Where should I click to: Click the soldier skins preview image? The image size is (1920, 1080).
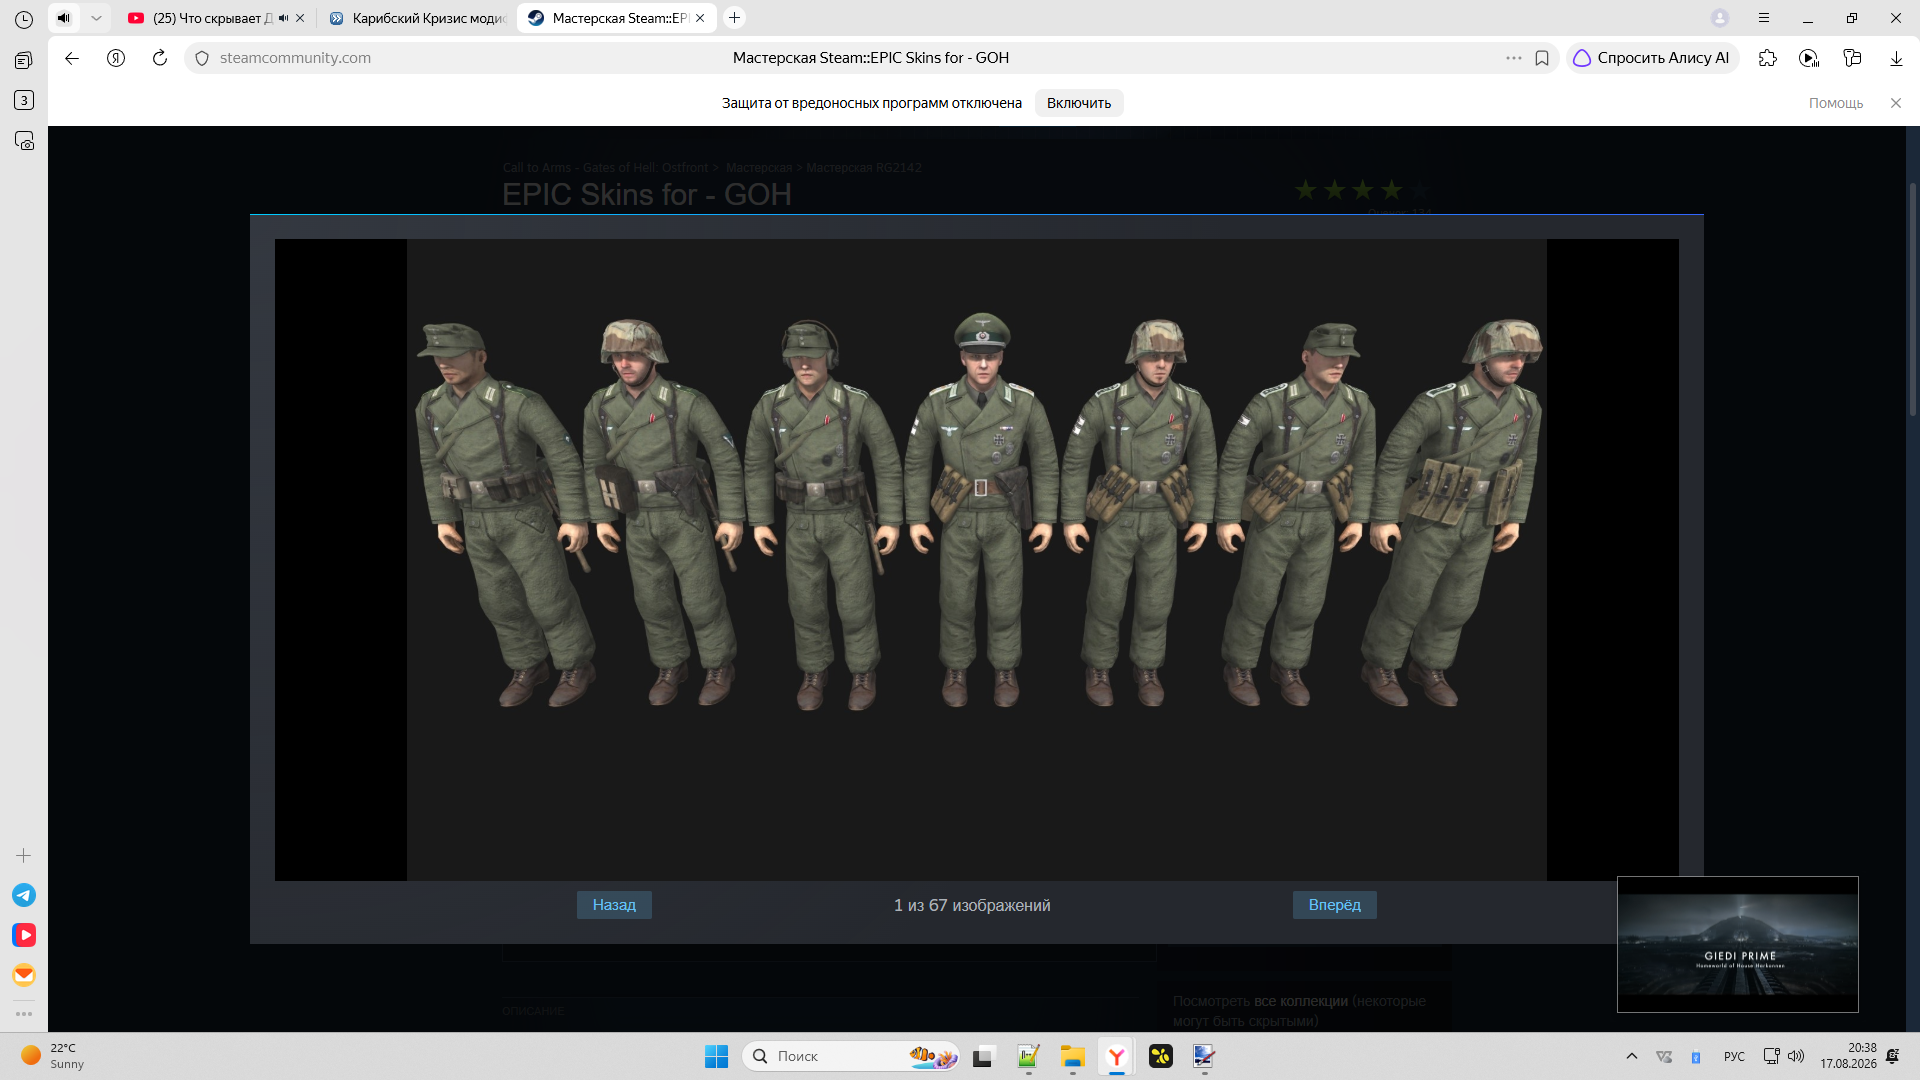pyautogui.click(x=977, y=560)
